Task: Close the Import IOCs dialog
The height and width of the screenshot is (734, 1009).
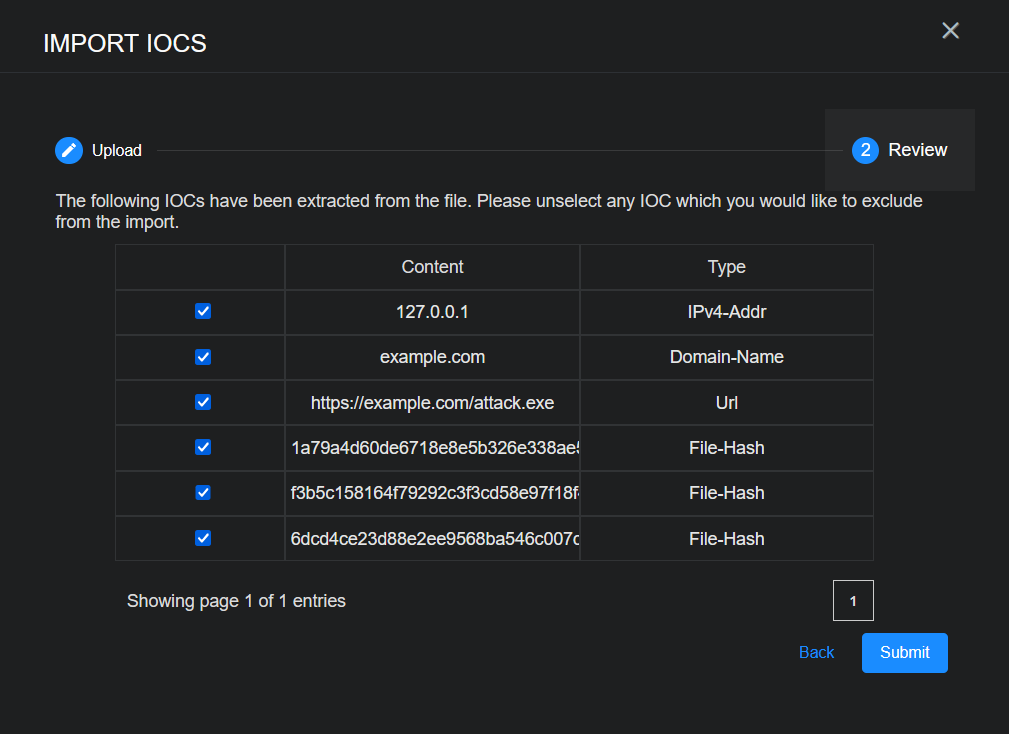Action: [x=950, y=31]
